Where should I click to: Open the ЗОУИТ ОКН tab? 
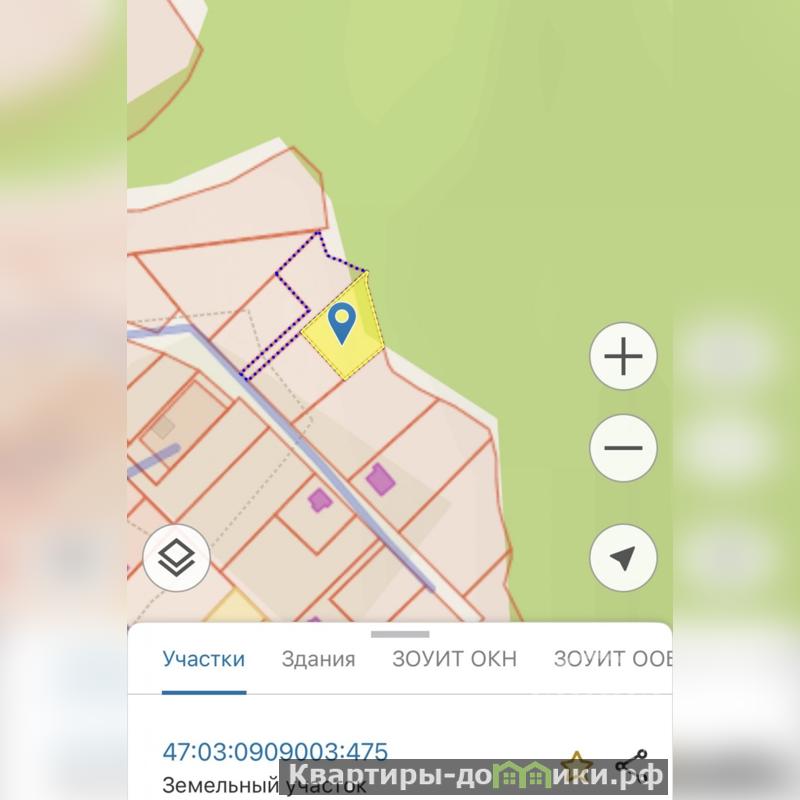[454, 659]
